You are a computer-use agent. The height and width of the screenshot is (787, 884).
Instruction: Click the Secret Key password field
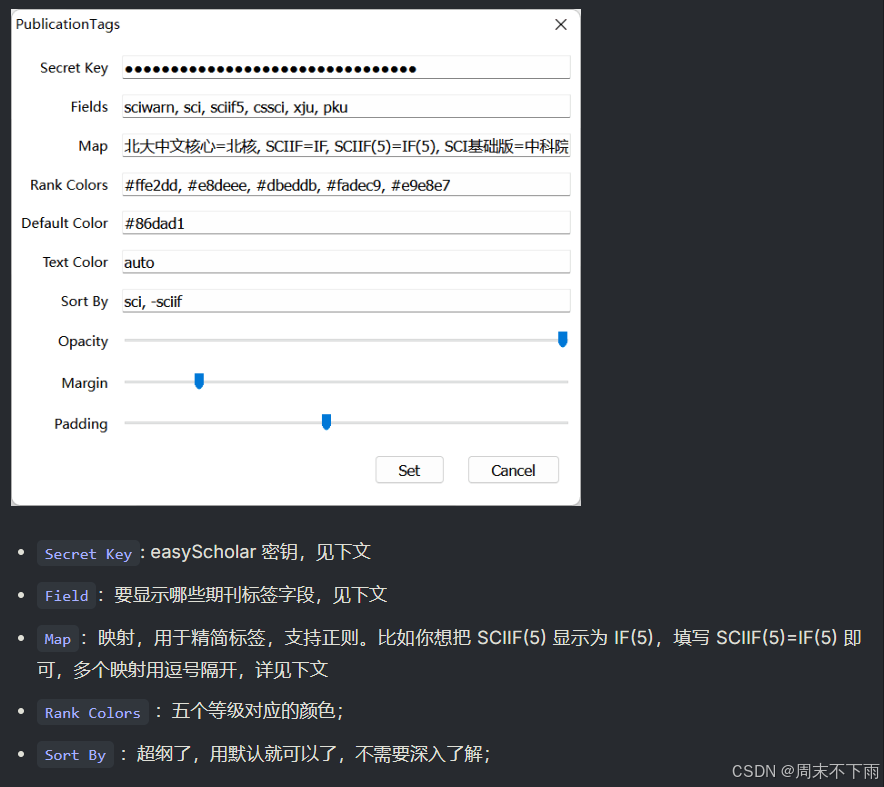click(x=346, y=68)
